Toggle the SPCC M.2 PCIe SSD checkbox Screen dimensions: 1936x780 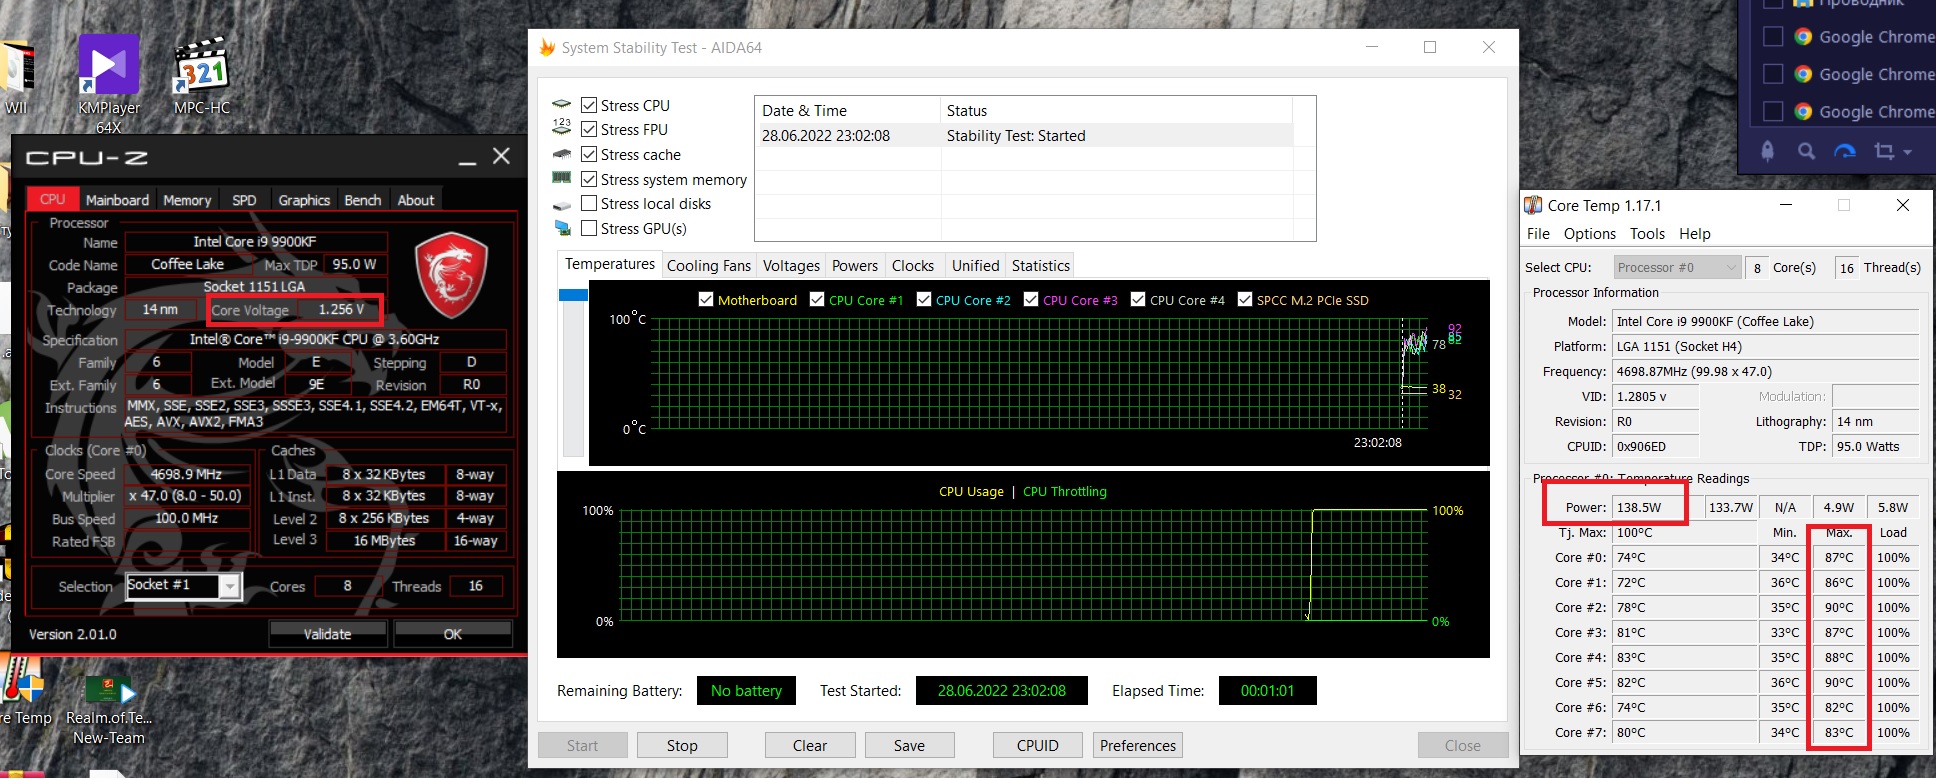[1245, 300]
